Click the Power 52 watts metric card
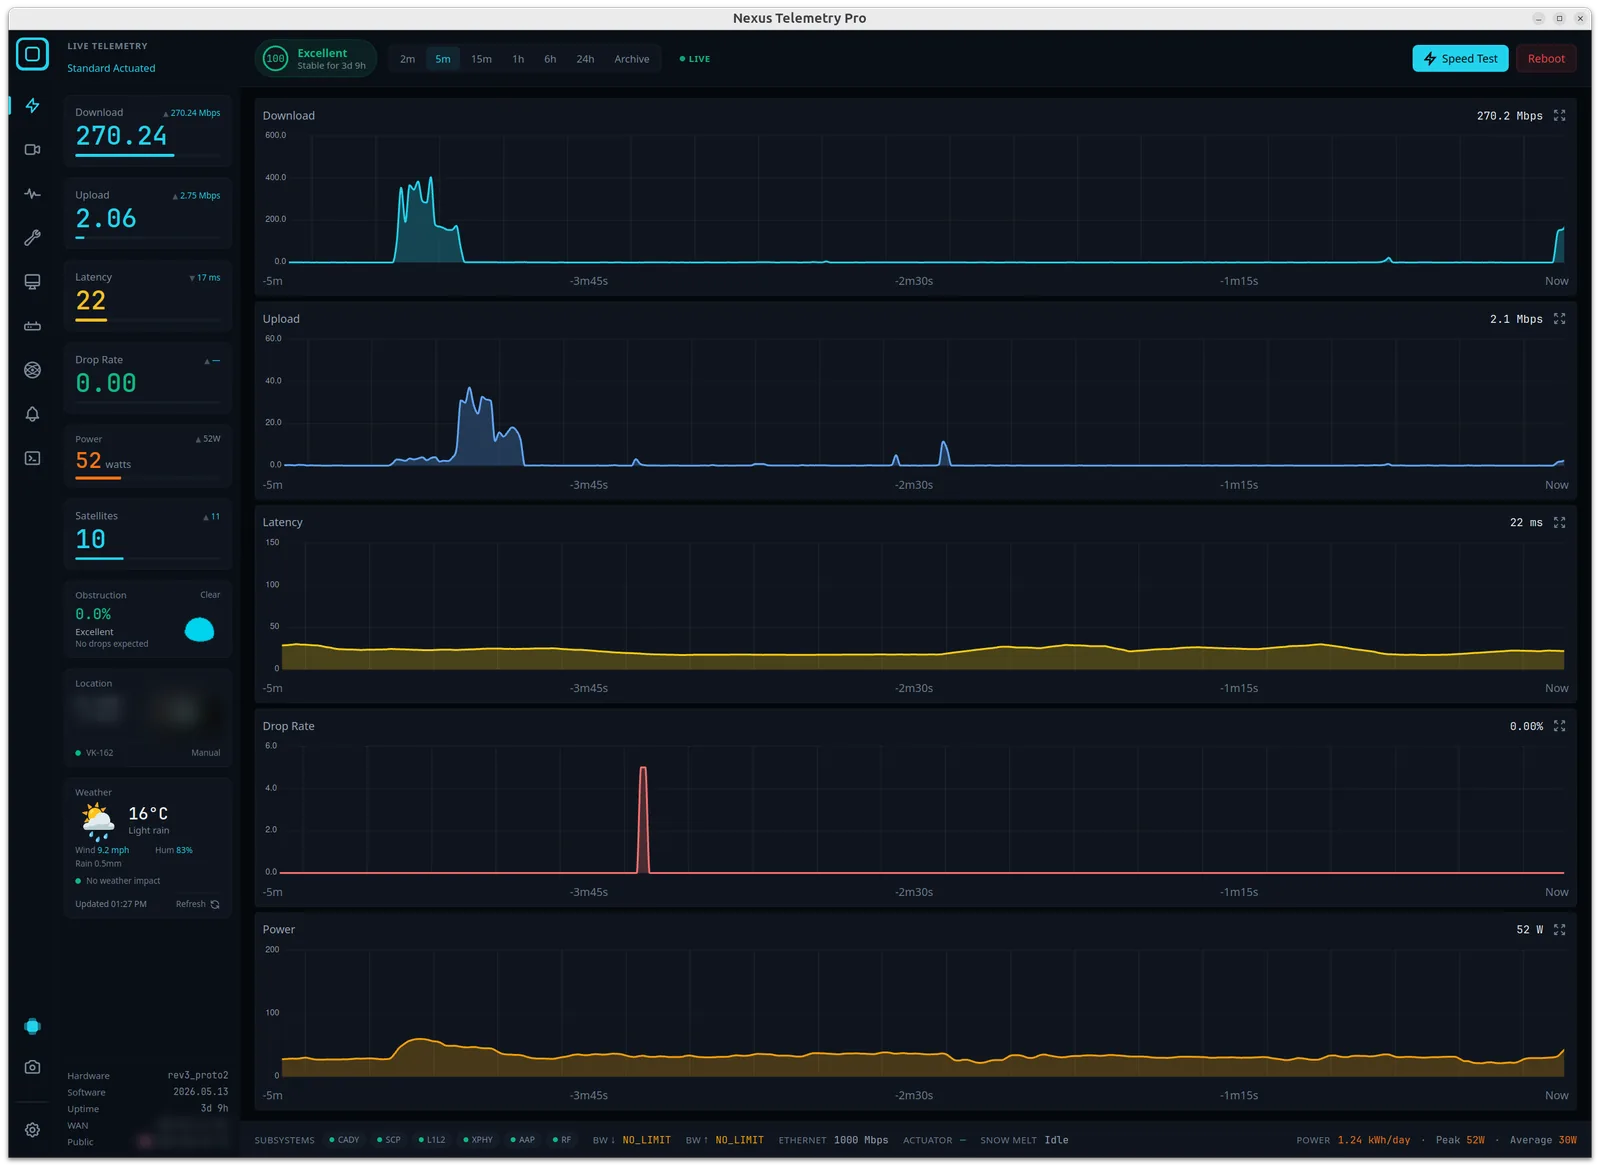This screenshot has width=1600, height=1168. 148,456
